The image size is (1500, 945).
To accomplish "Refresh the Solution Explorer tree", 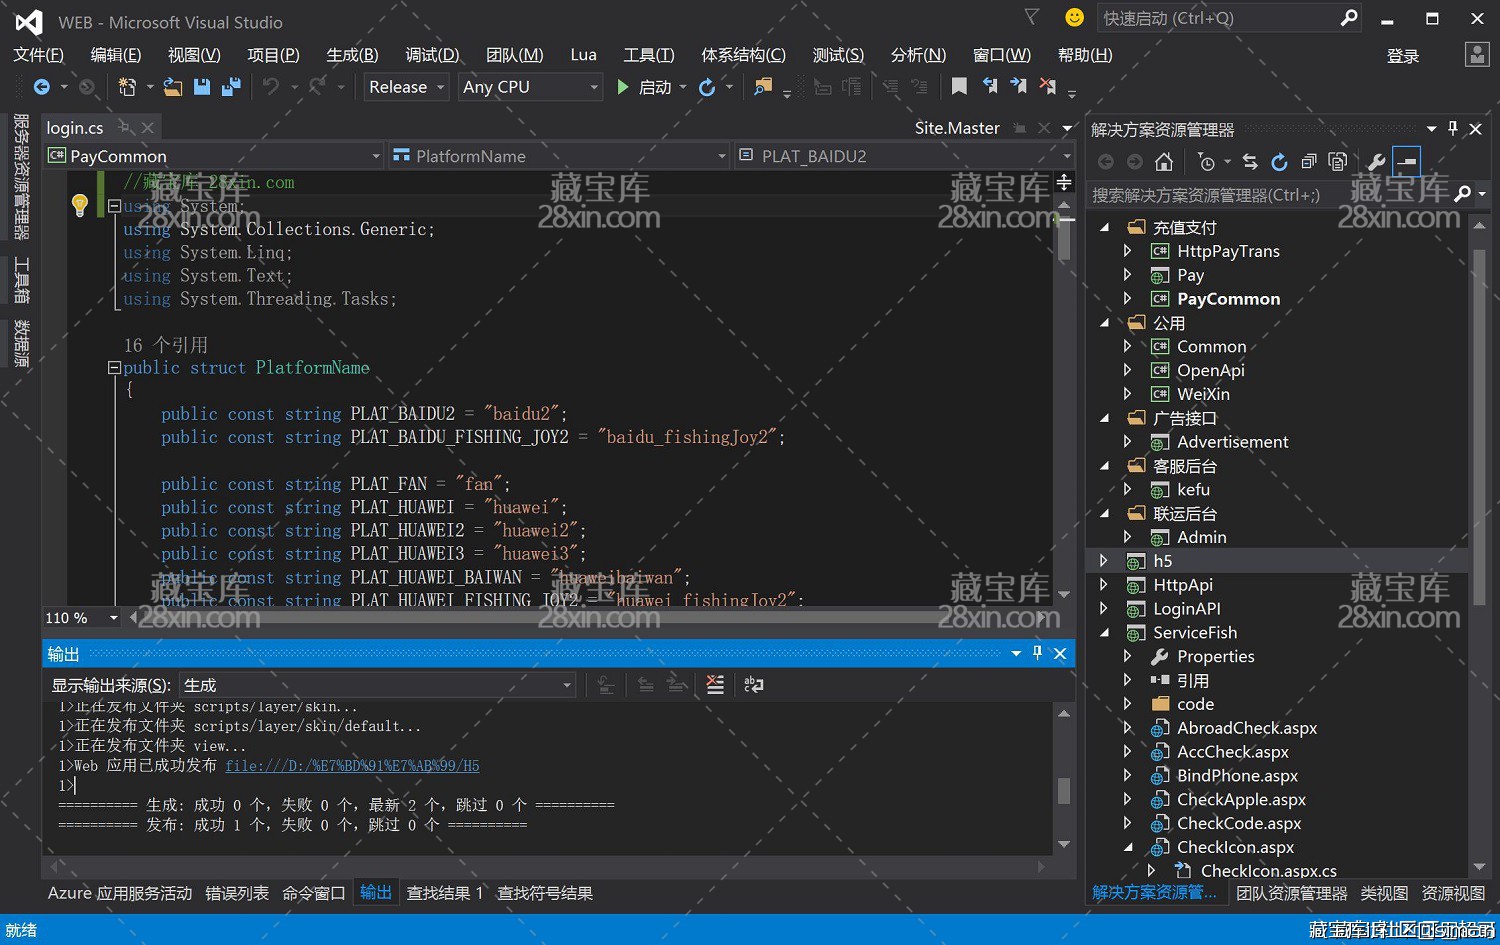I will point(1279,162).
